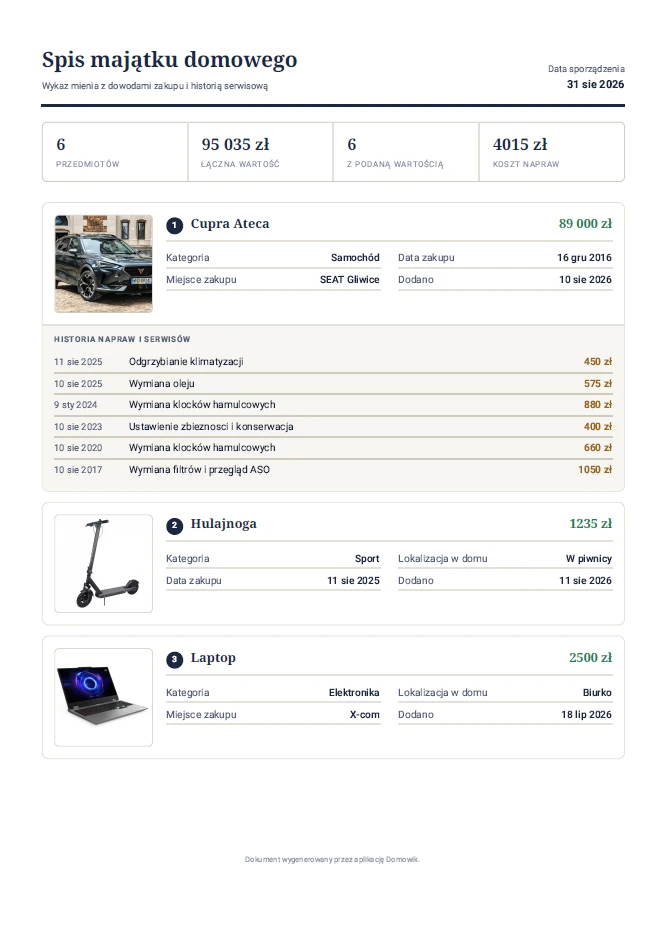
Task: Click the '9 sty 2024' repair date
Action: [75, 405]
